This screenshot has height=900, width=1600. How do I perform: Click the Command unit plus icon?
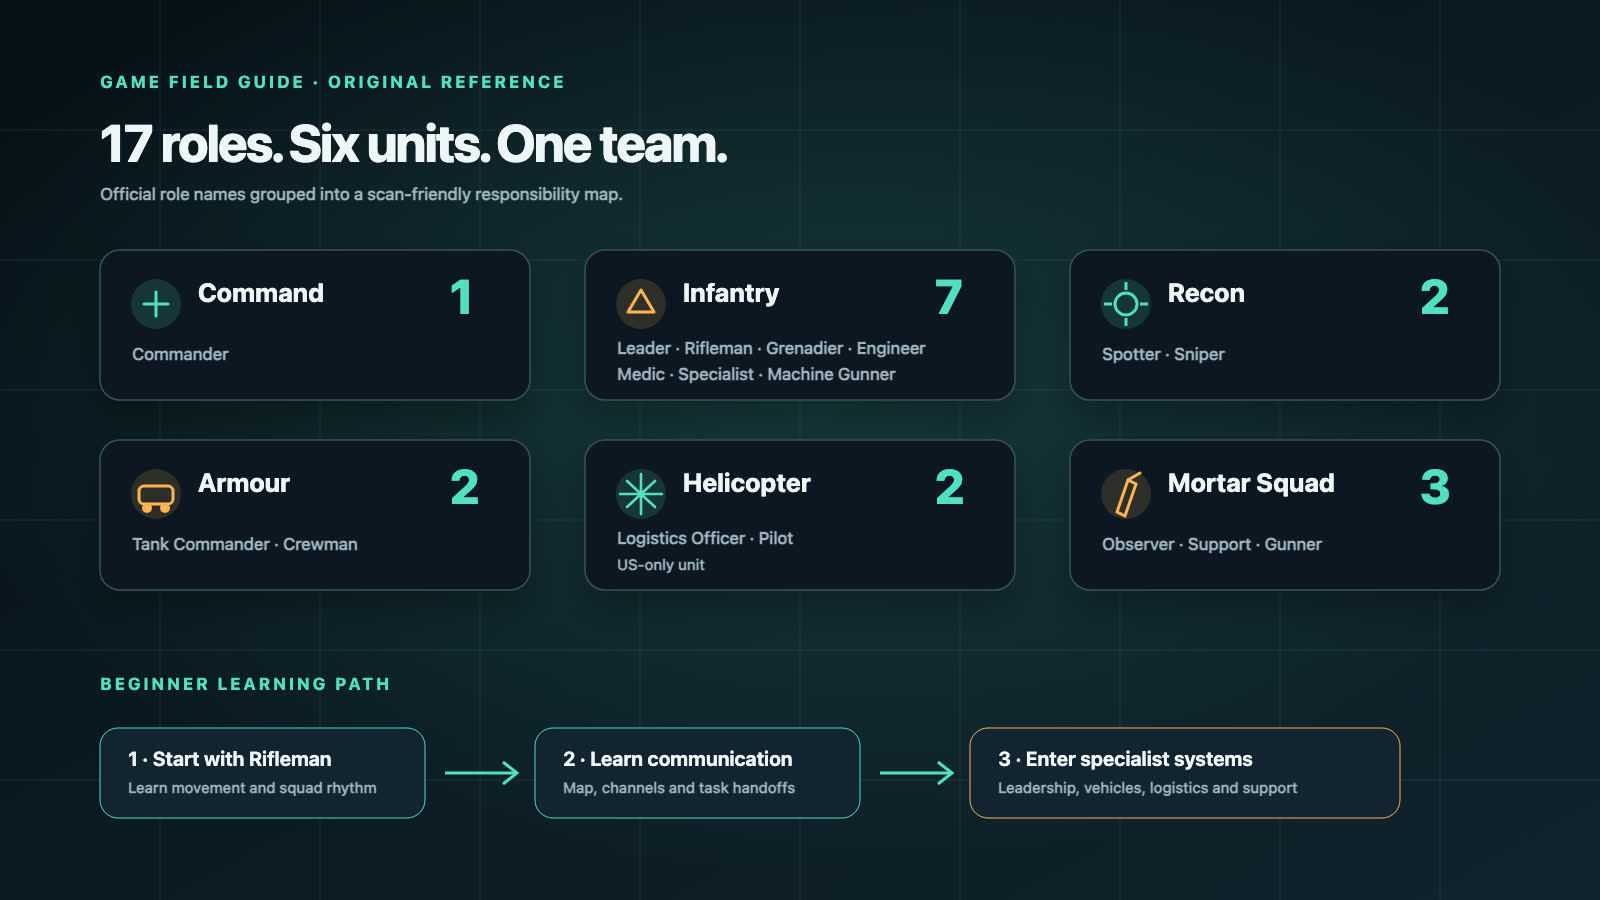[156, 304]
